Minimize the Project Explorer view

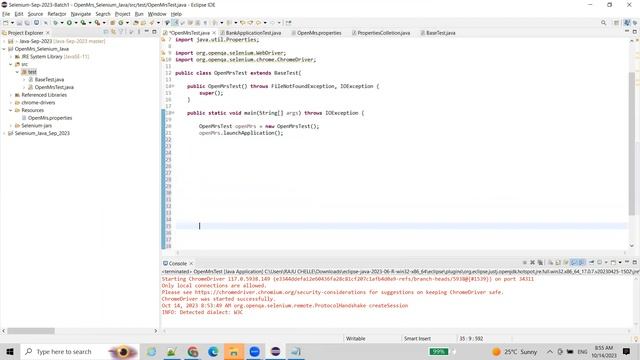[x=147, y=31]
